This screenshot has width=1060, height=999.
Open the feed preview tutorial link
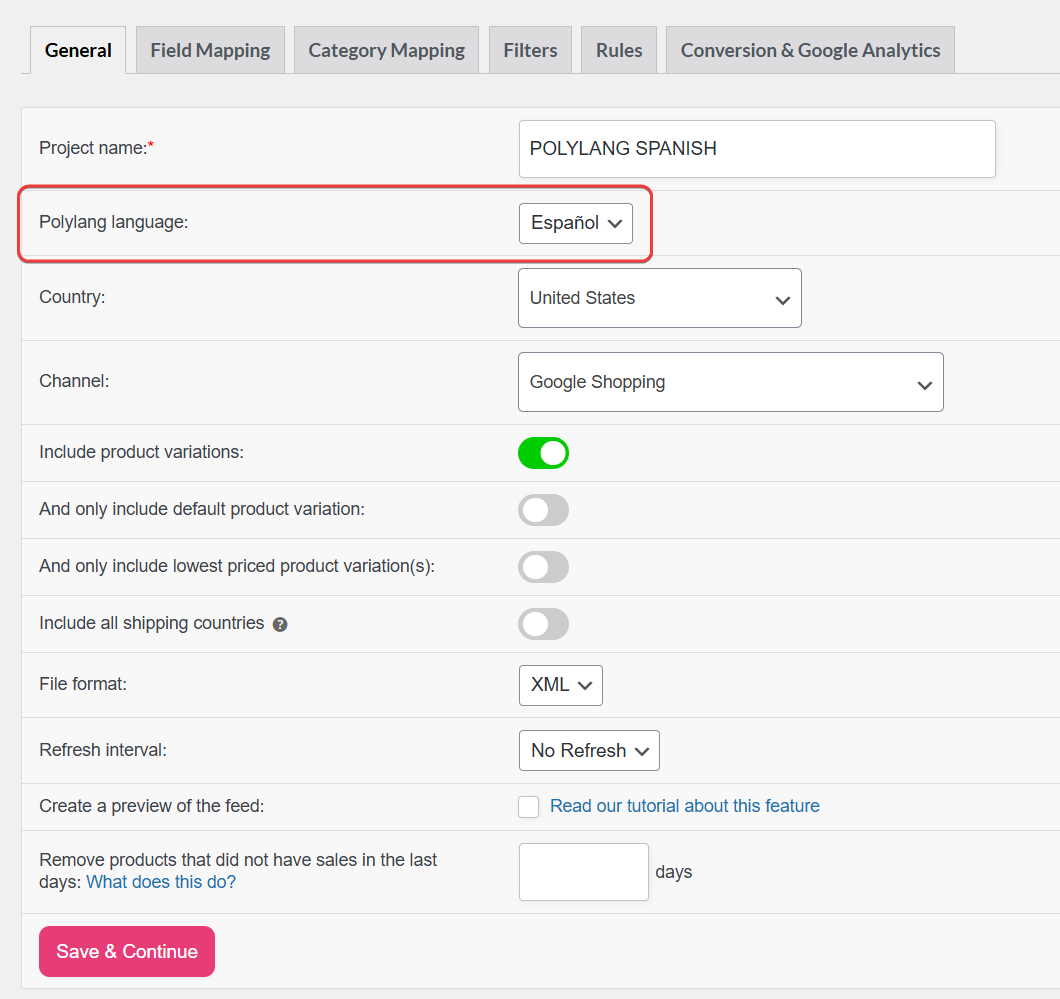pyautogui.click(x=684, y=806)
